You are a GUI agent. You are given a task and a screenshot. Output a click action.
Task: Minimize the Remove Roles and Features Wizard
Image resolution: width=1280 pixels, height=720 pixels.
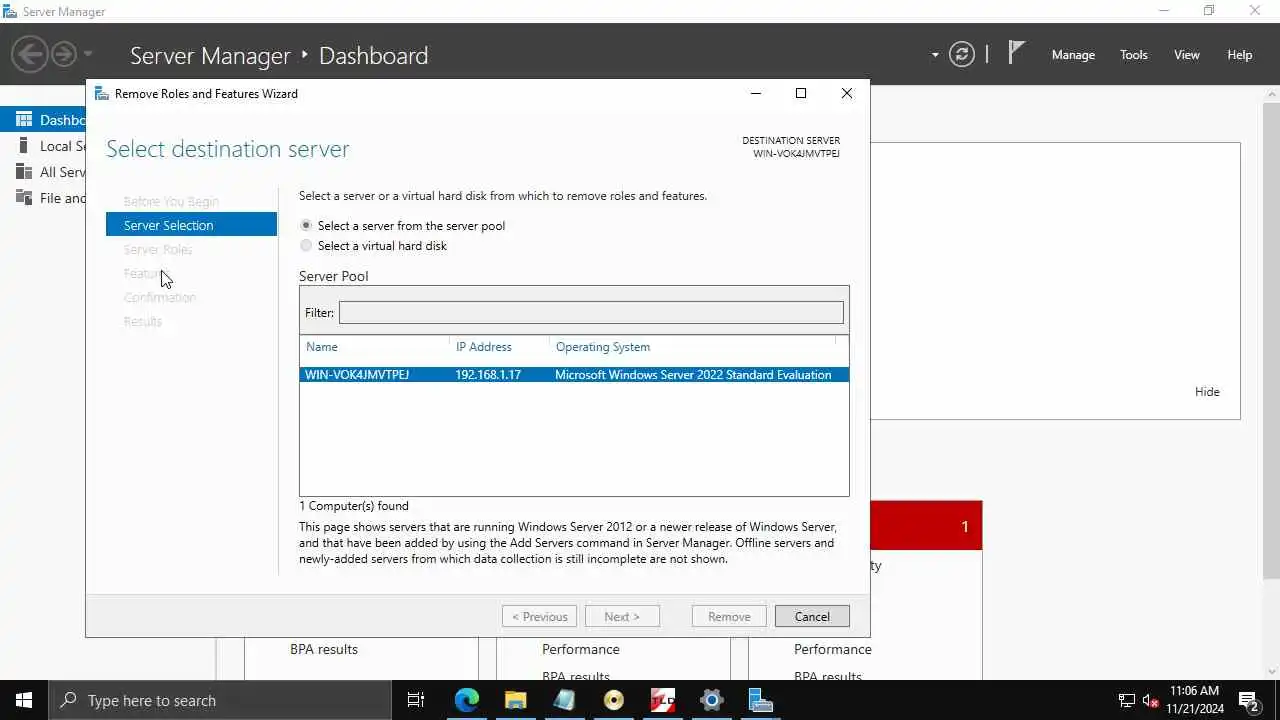tap(756, 93)
